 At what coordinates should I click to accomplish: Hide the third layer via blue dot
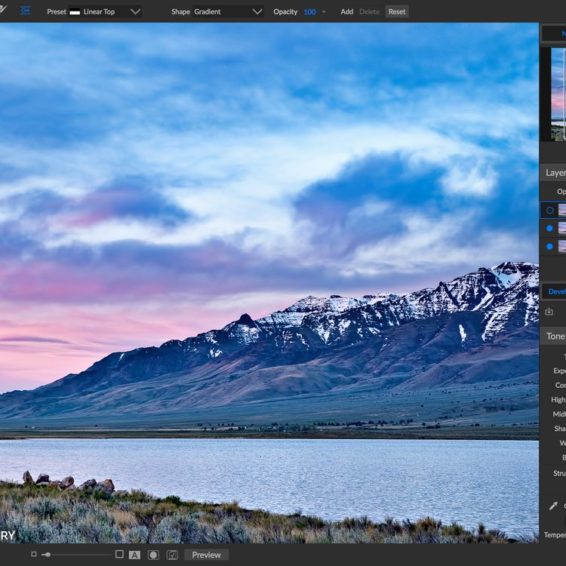coord(550,247)
